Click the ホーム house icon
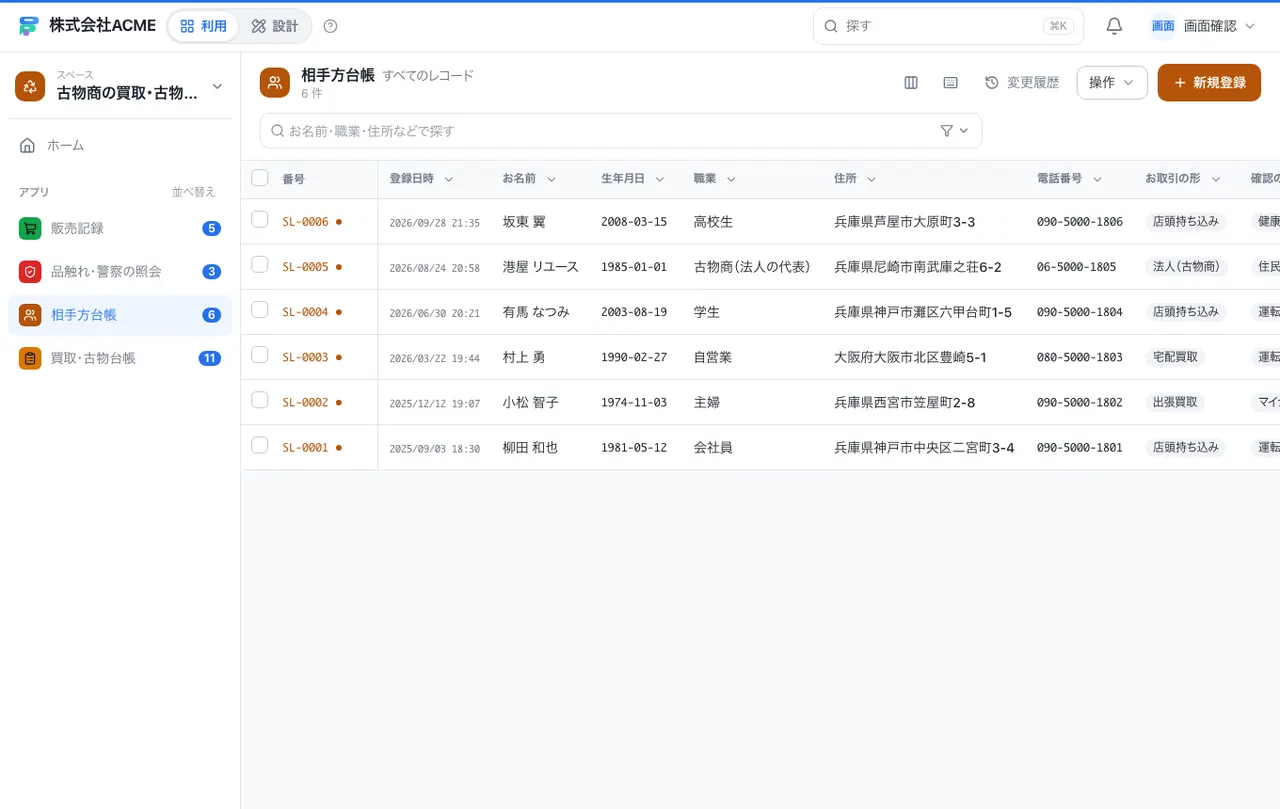 pyautogui.click(x=28, y=145)
